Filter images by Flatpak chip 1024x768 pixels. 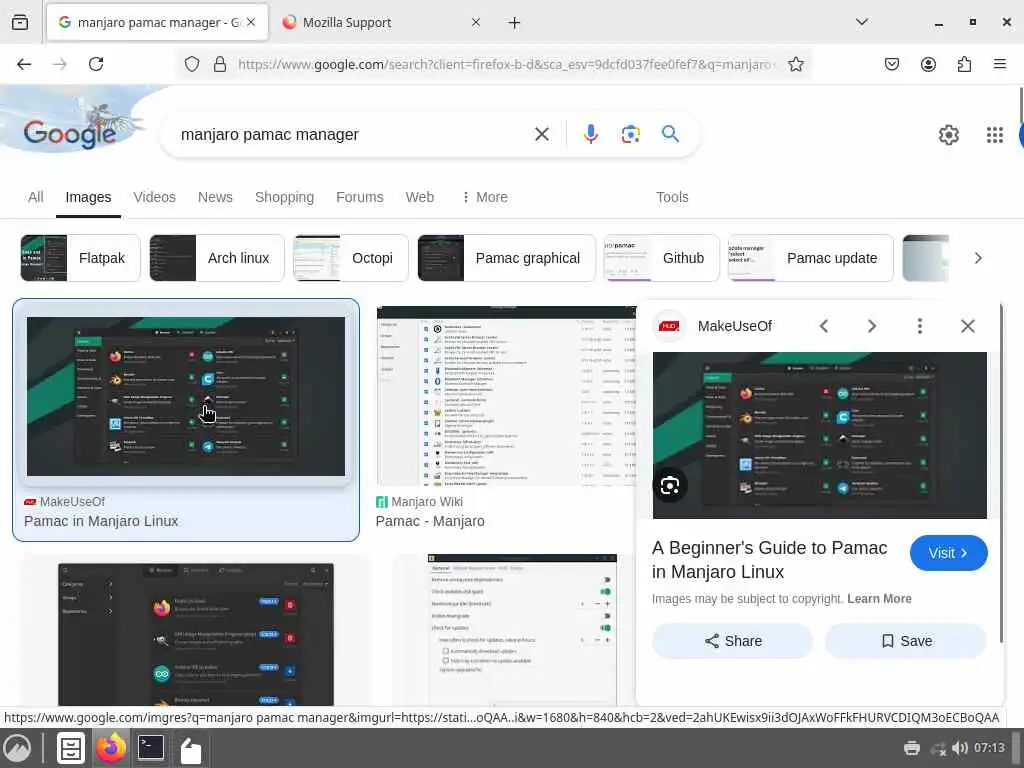(80, 258)
